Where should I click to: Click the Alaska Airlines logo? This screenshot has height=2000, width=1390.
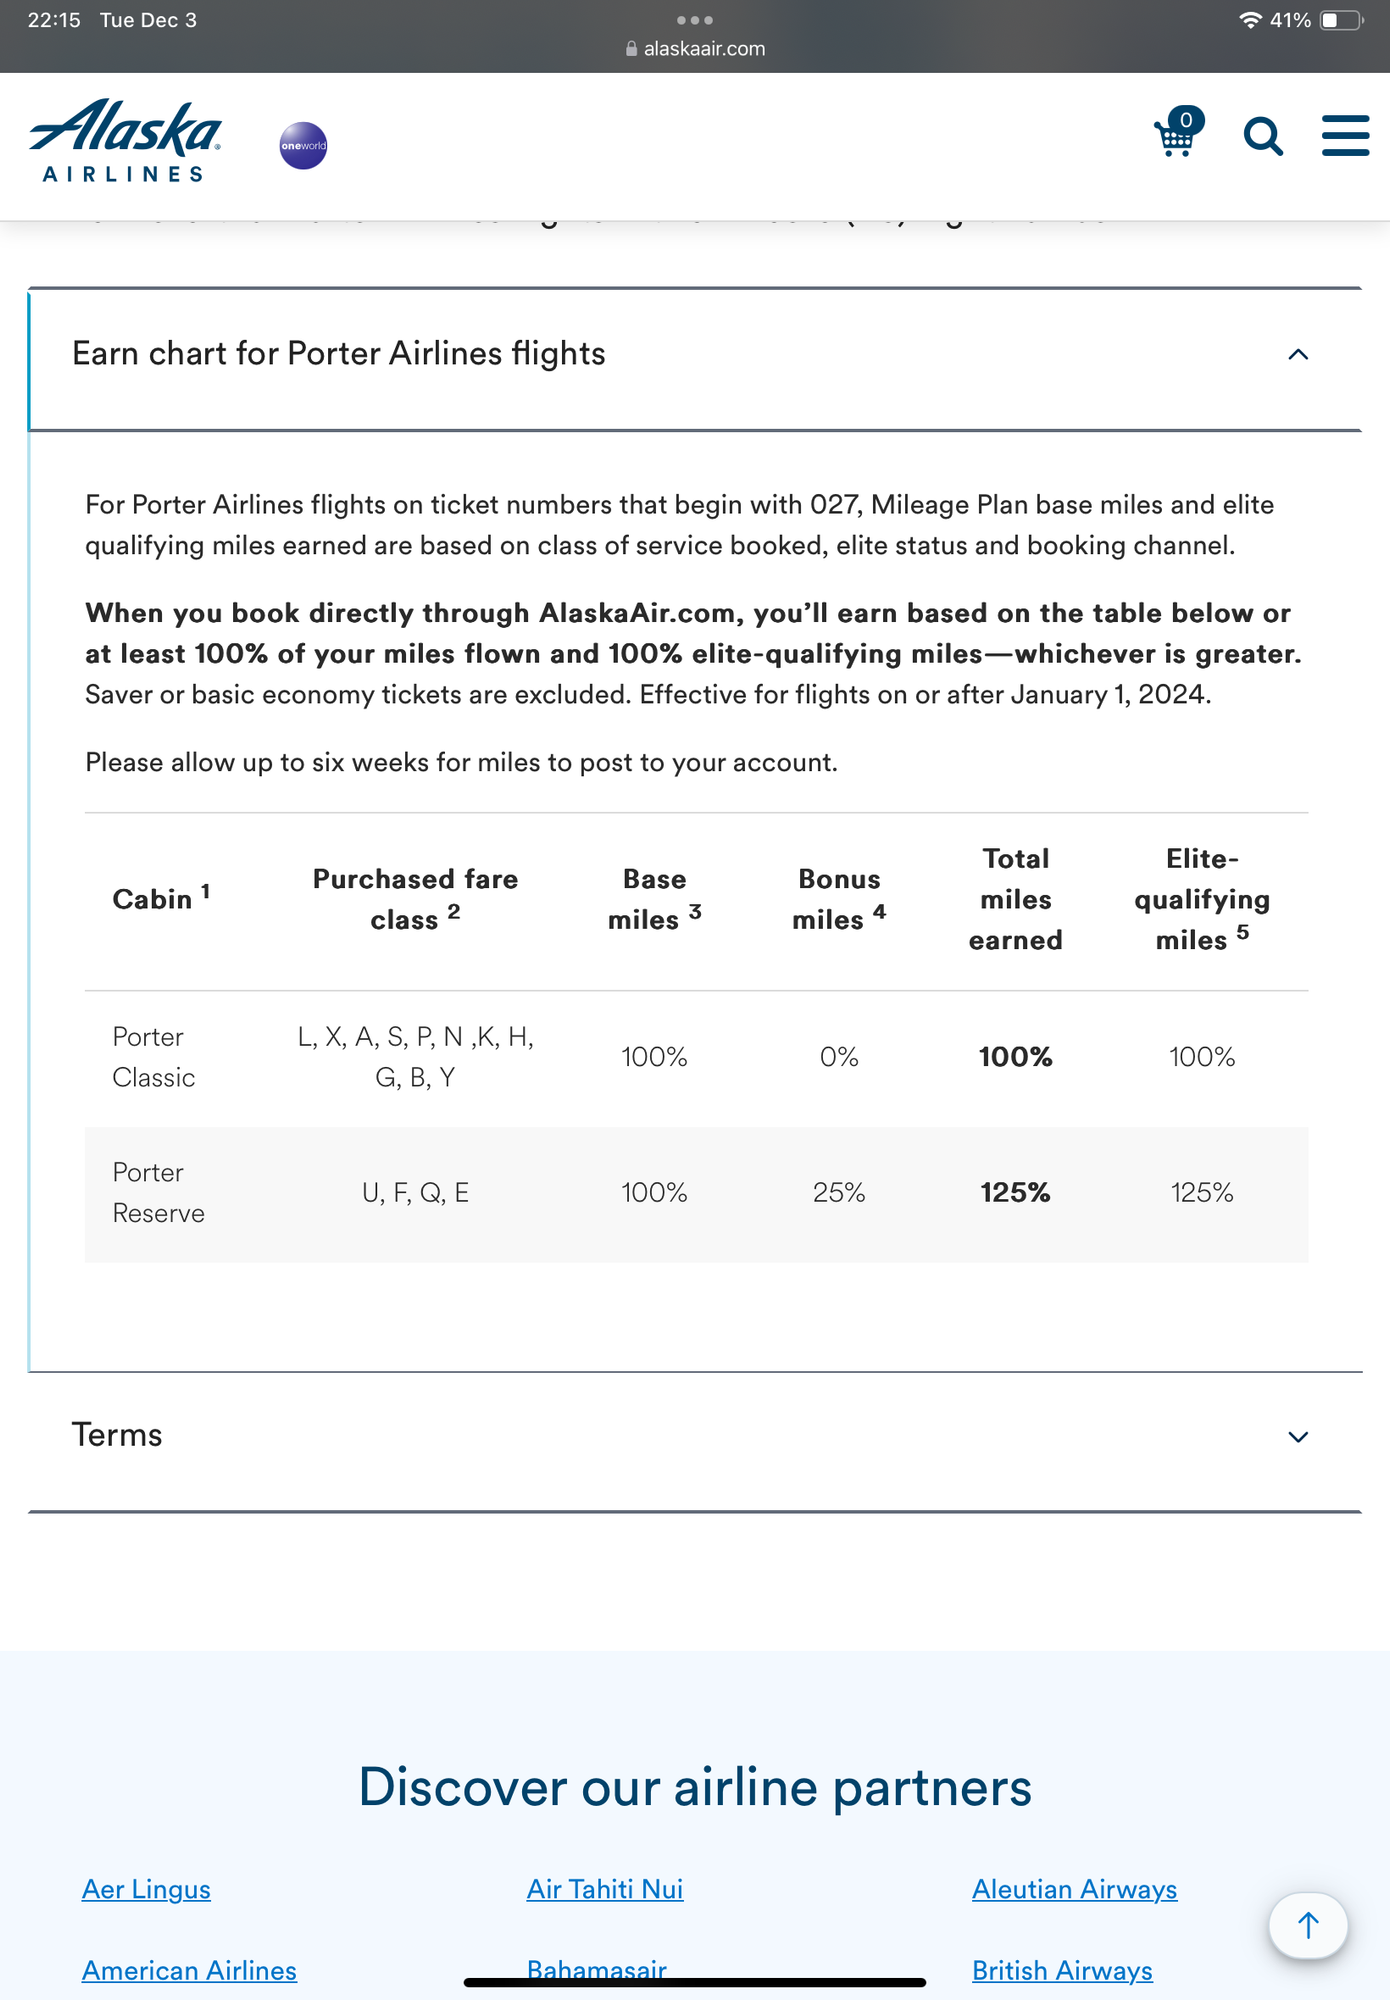pos(126,140)
